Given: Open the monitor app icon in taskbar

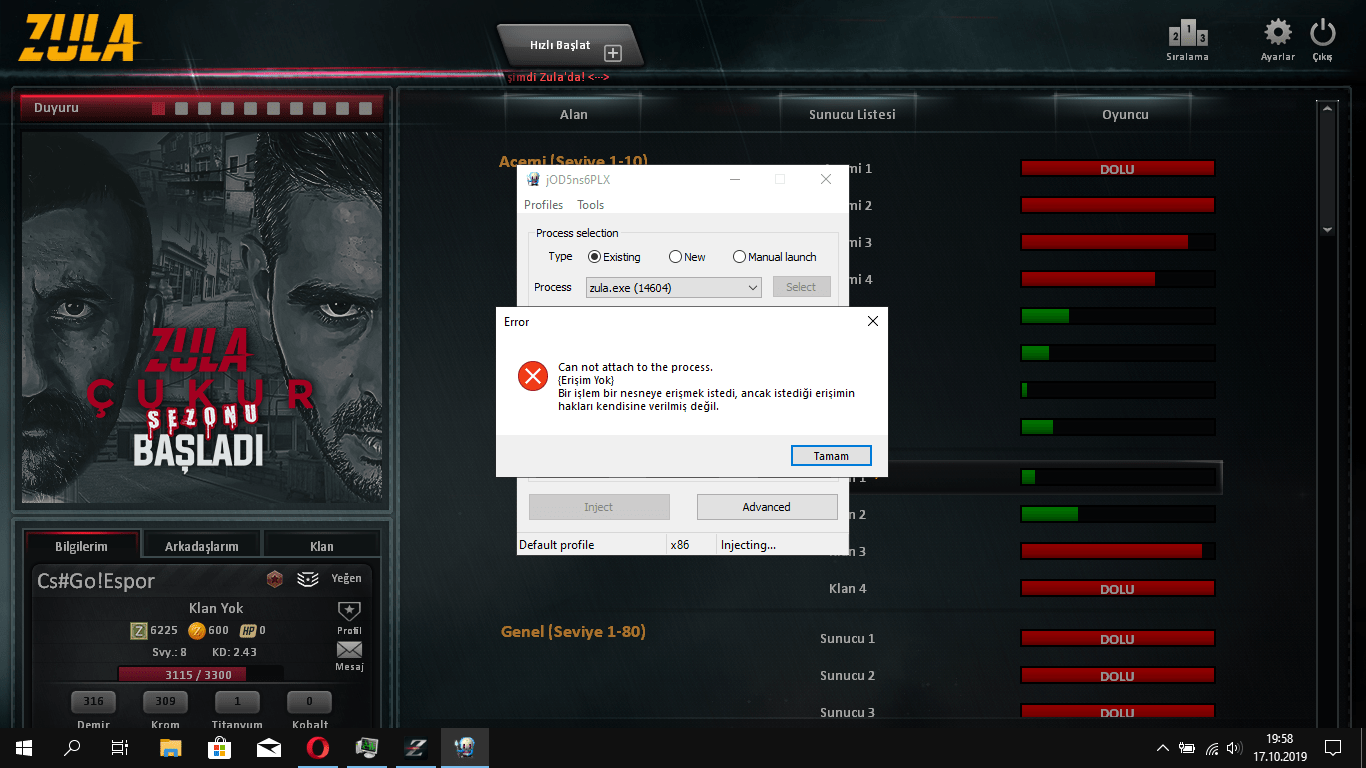Looking at the screenshot, I should pyautogui.click(x=366, y=747).
